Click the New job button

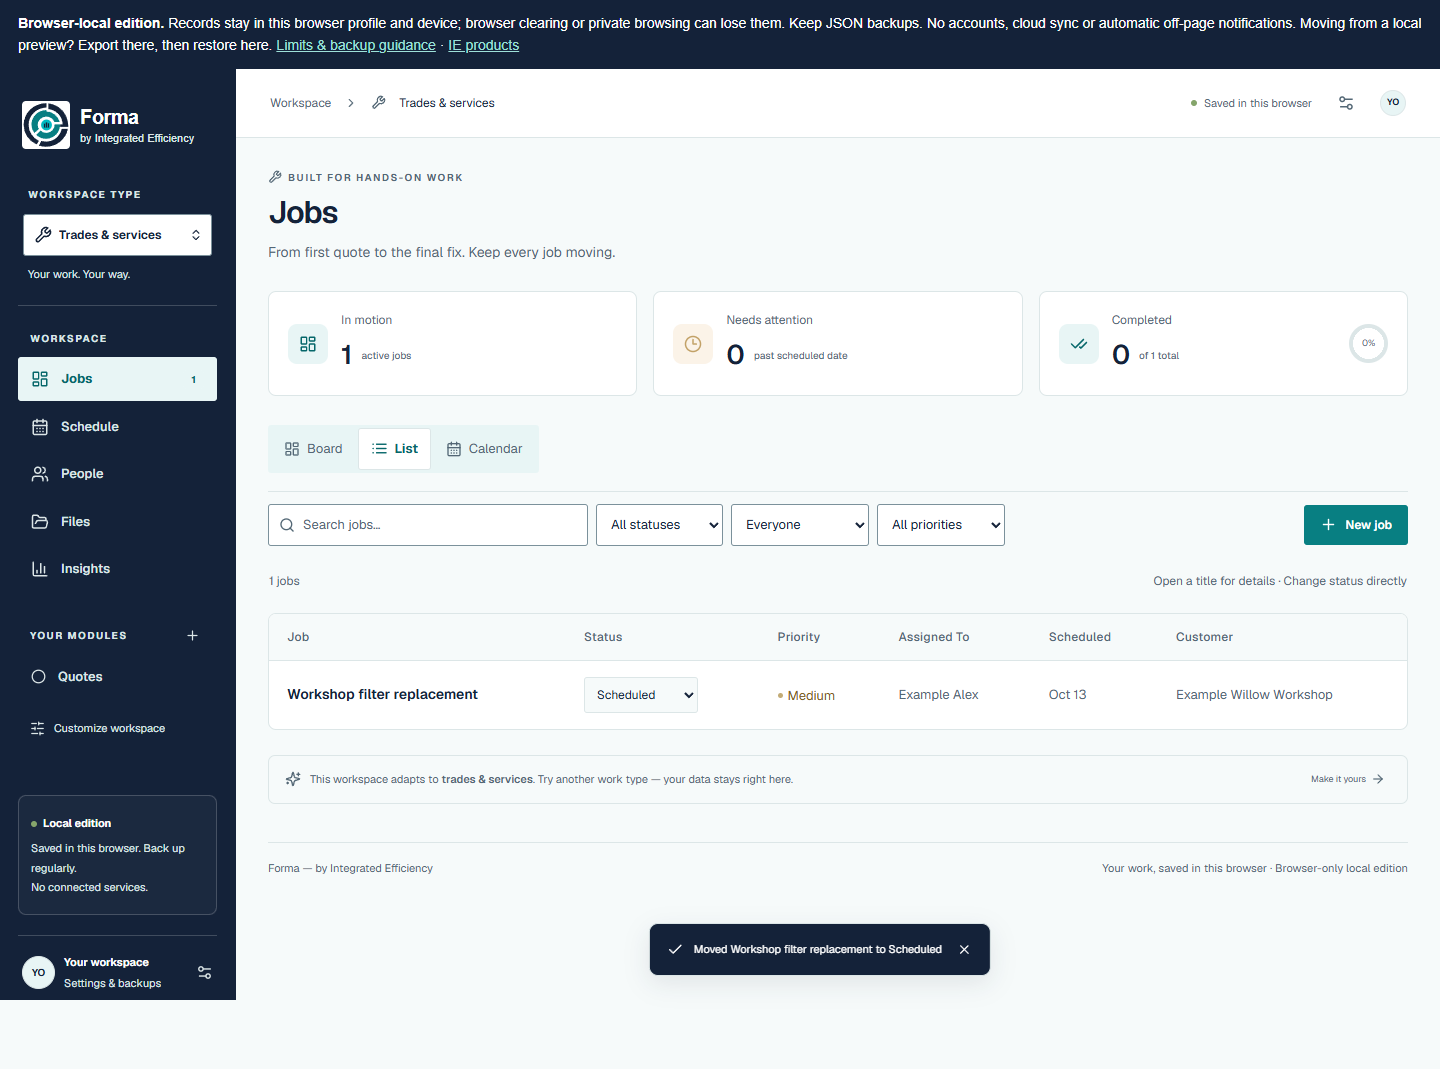(1356, 525)
